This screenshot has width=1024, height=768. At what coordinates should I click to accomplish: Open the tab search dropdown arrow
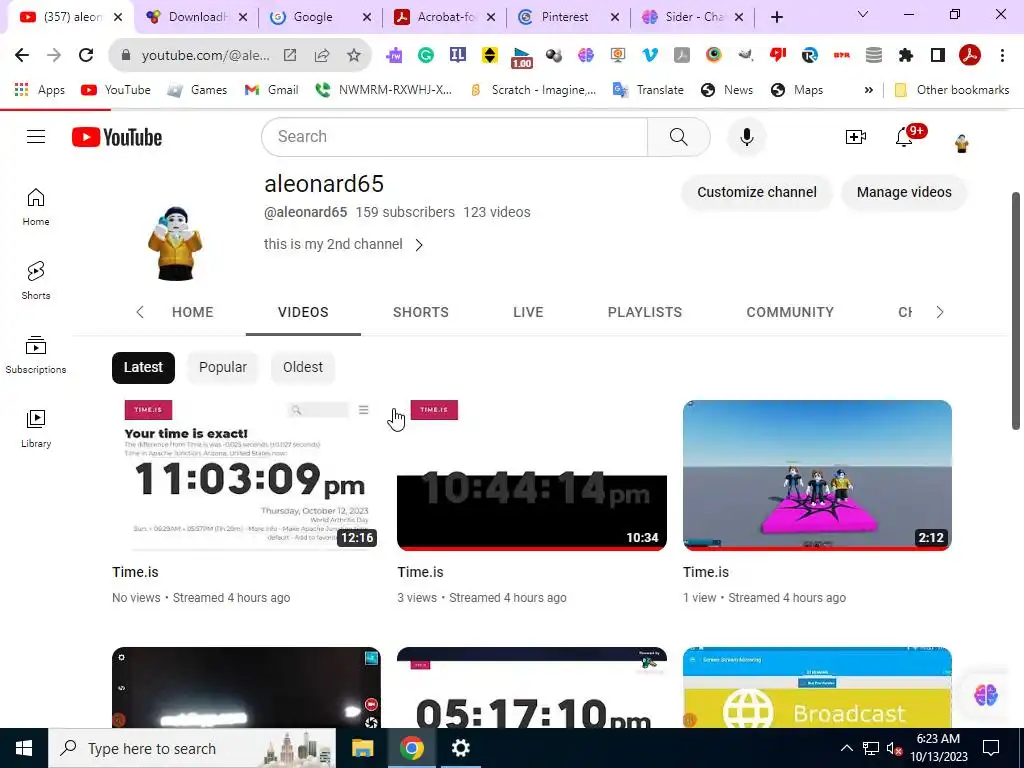(x=862, y=14)
